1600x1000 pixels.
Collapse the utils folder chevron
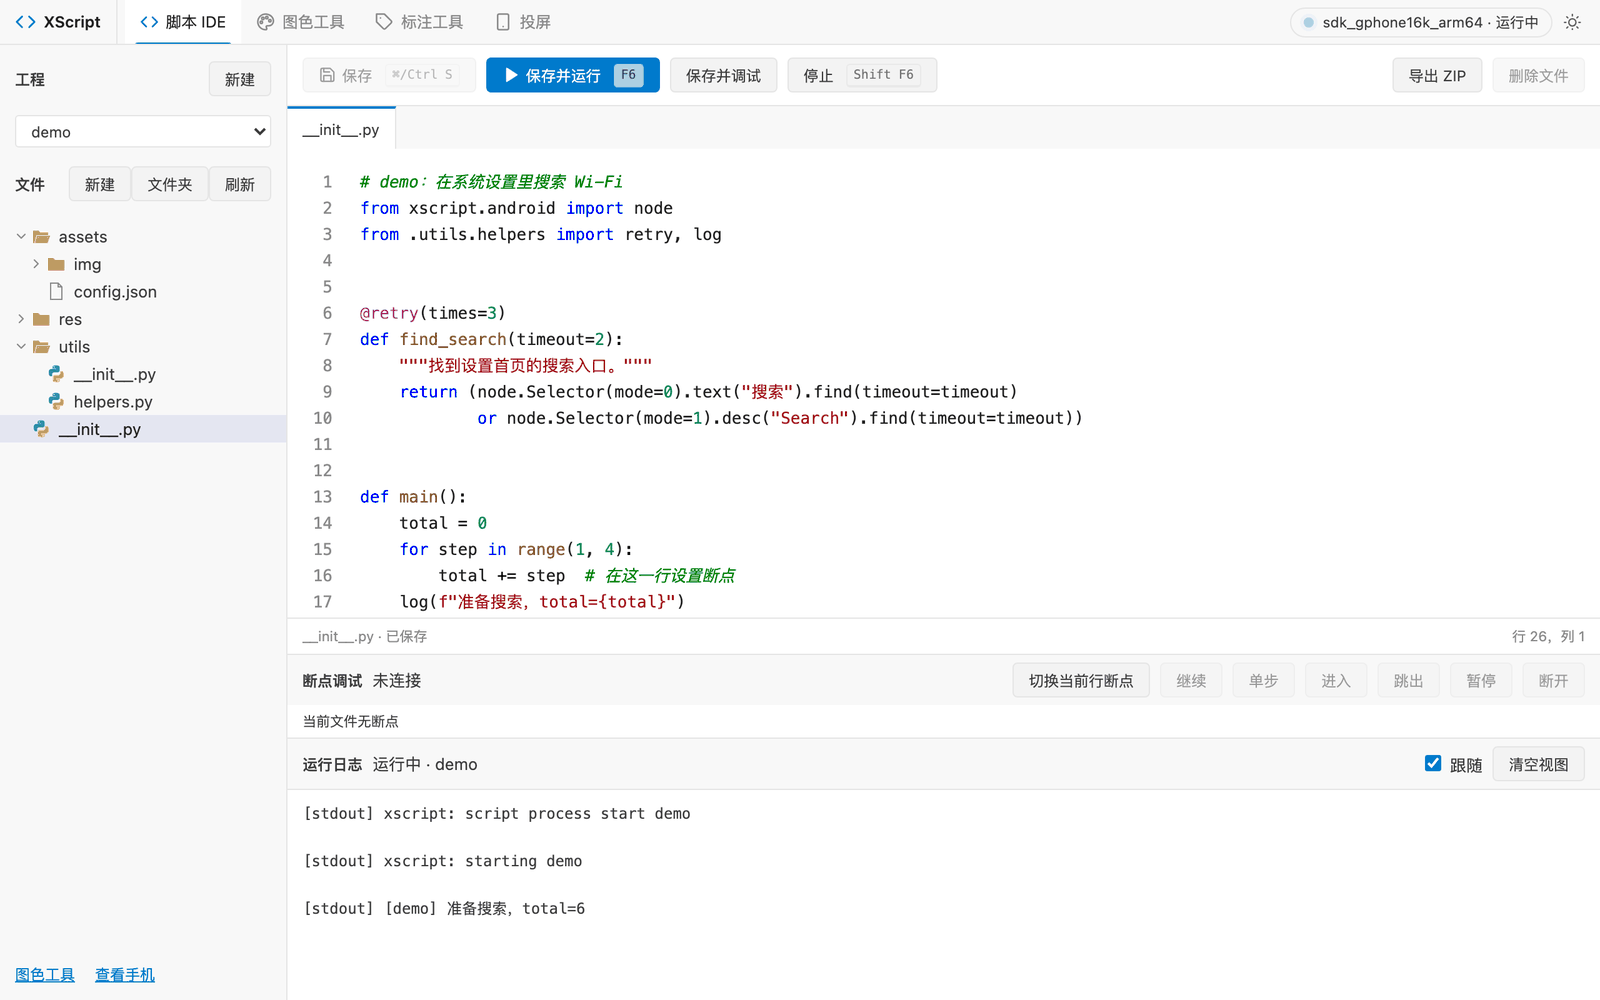[x=21, y=347]
